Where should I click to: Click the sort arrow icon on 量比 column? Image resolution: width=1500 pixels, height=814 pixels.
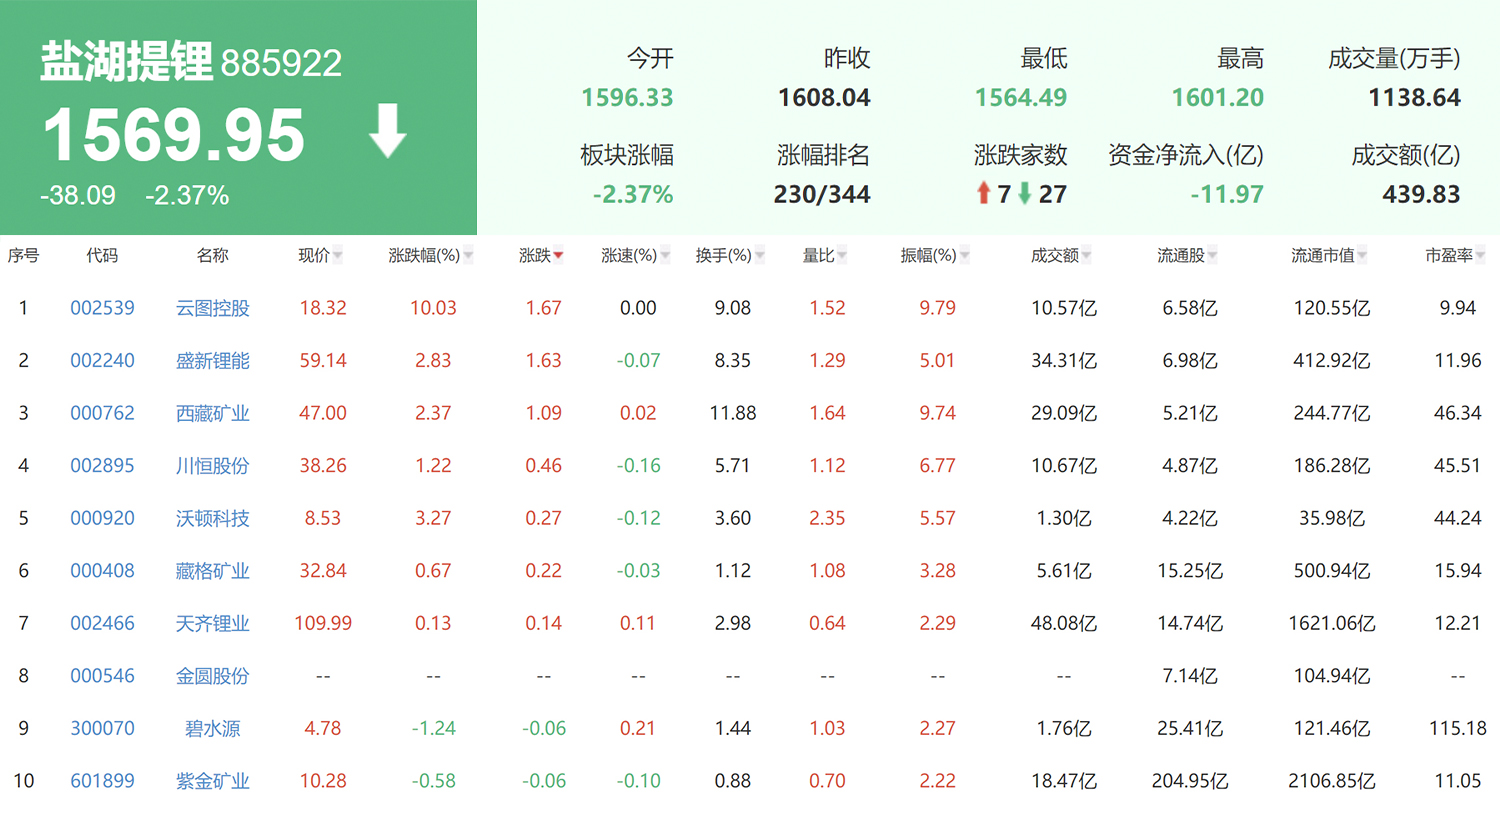click(843, 254)
